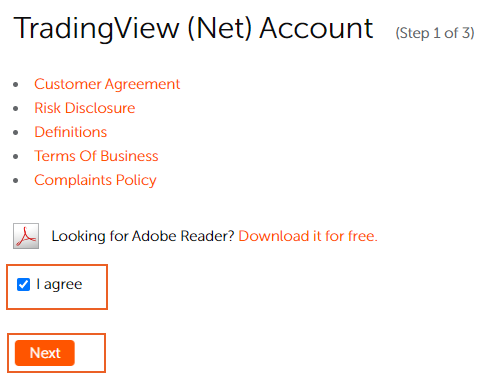Follow the Download it for free link

tap(308, 236)
